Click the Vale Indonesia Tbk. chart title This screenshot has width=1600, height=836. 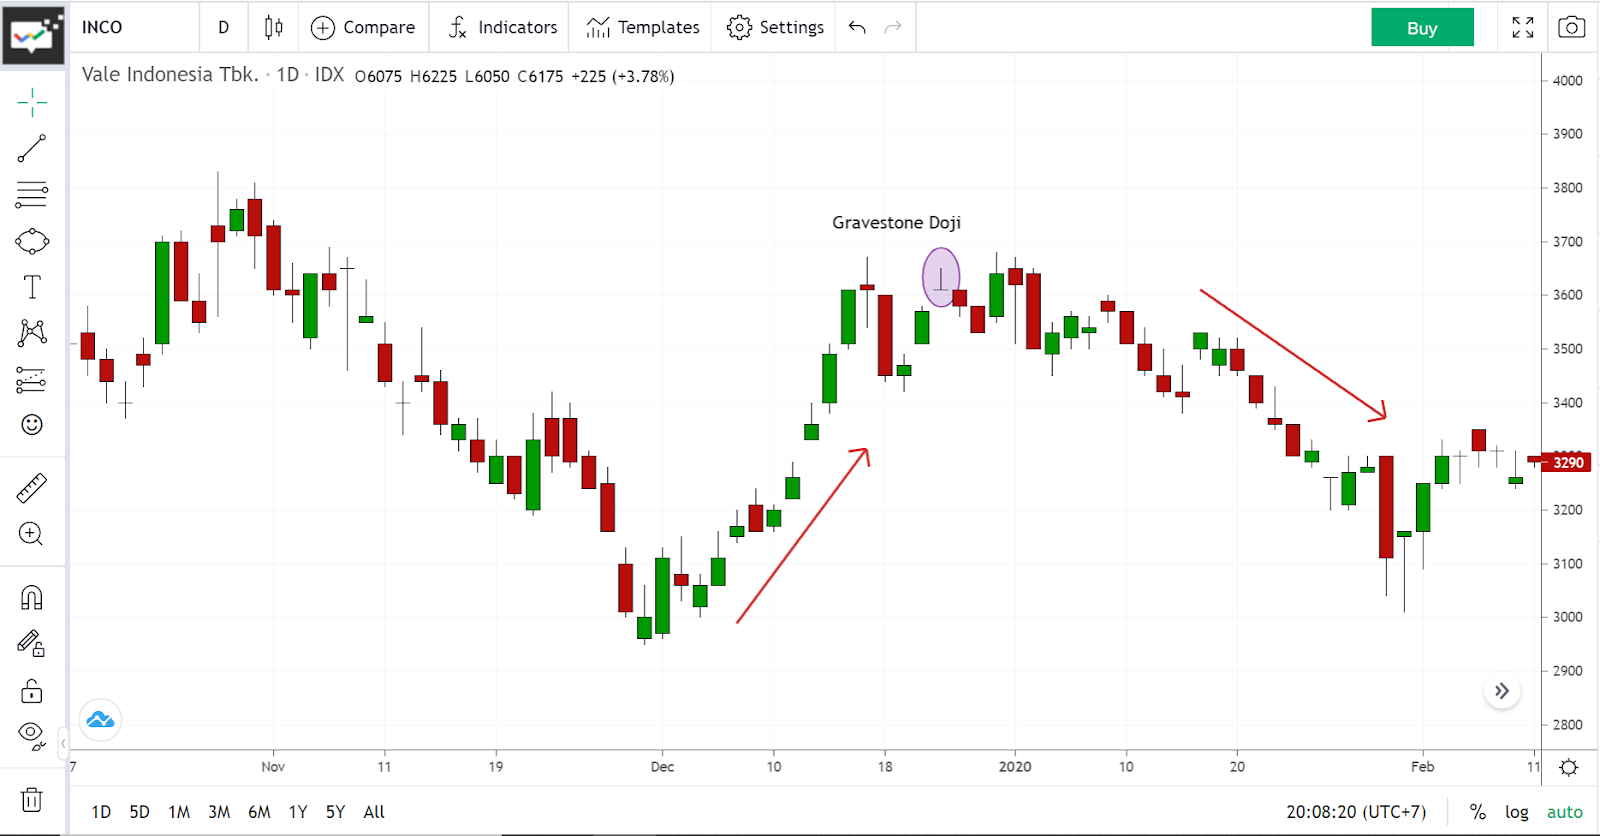pos(170,75)
